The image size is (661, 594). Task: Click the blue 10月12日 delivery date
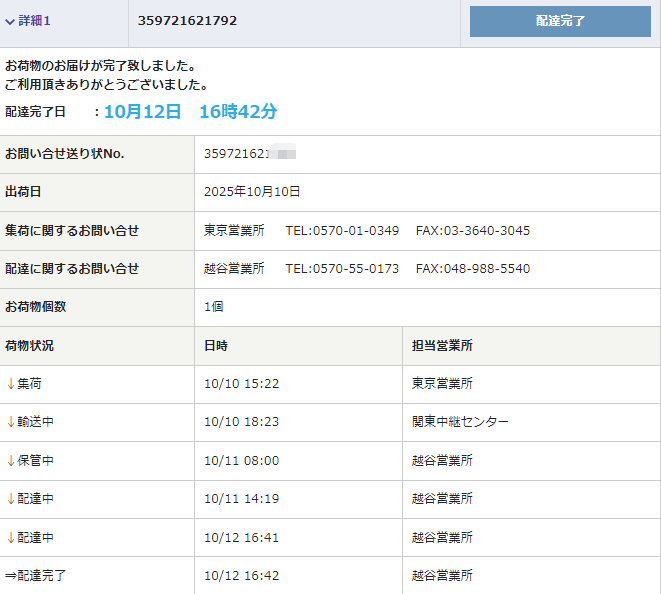pos(142,112)
